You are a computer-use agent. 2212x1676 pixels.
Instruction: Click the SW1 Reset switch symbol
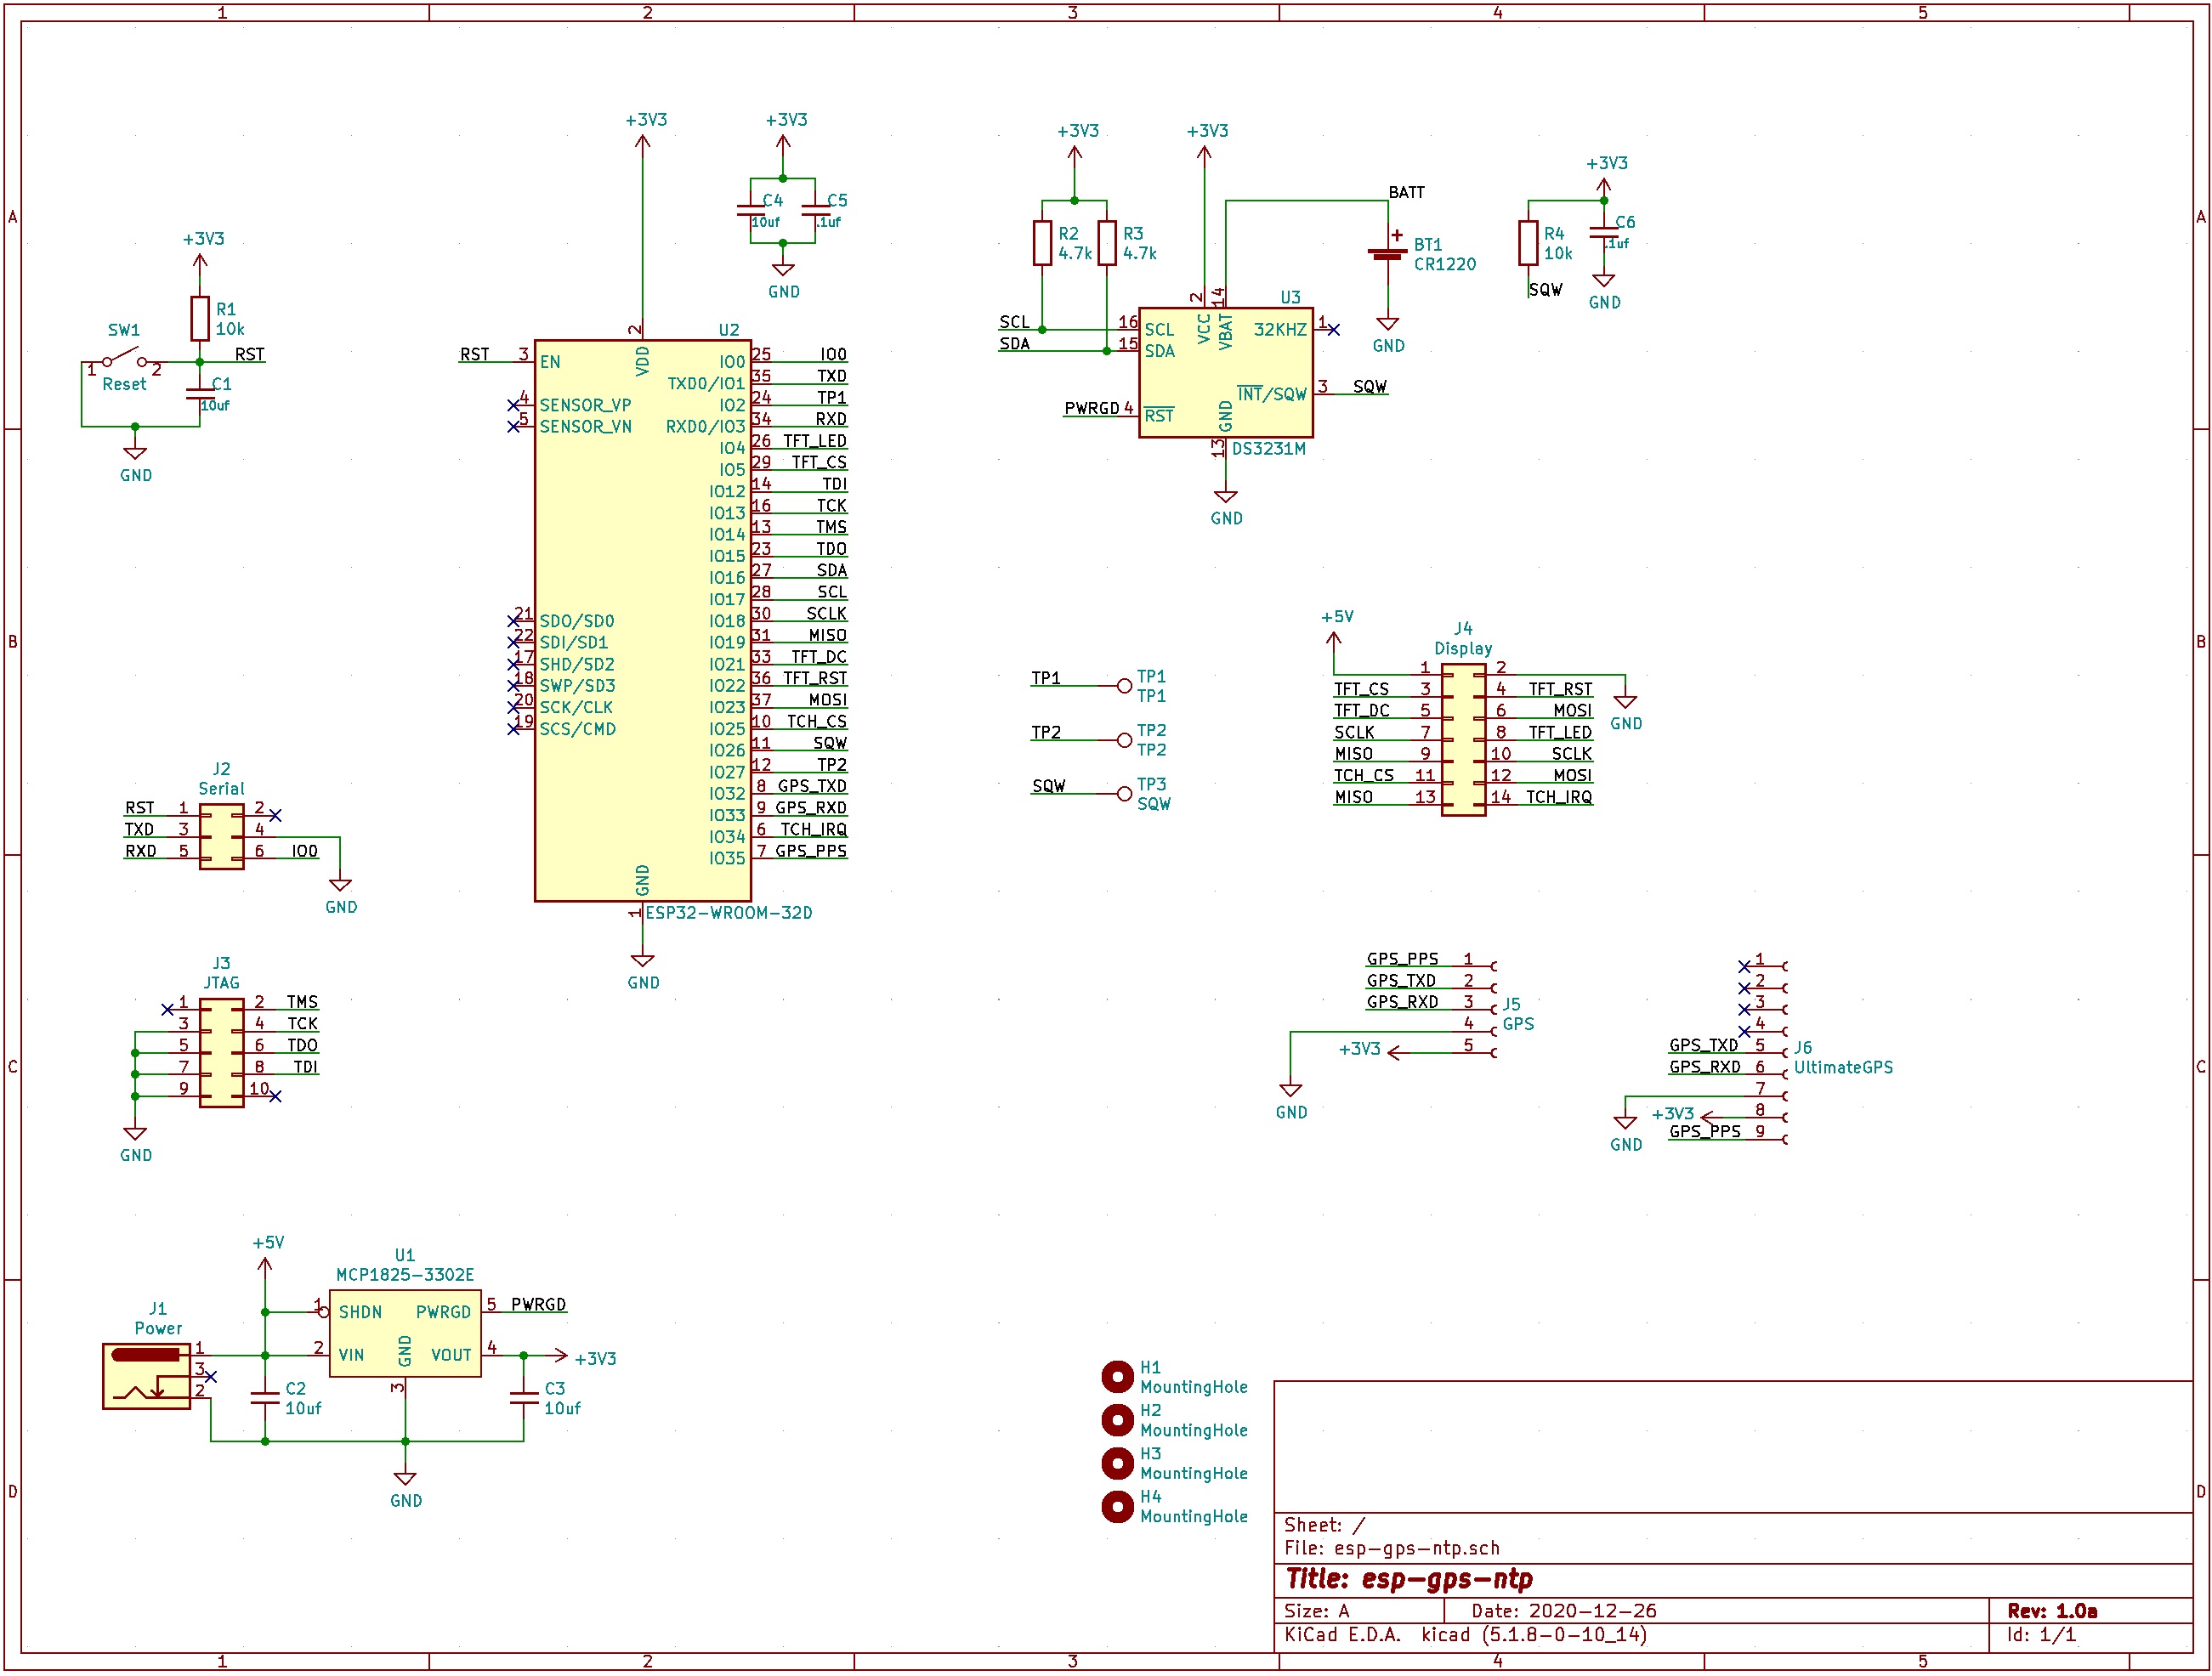tap(124, 359)
